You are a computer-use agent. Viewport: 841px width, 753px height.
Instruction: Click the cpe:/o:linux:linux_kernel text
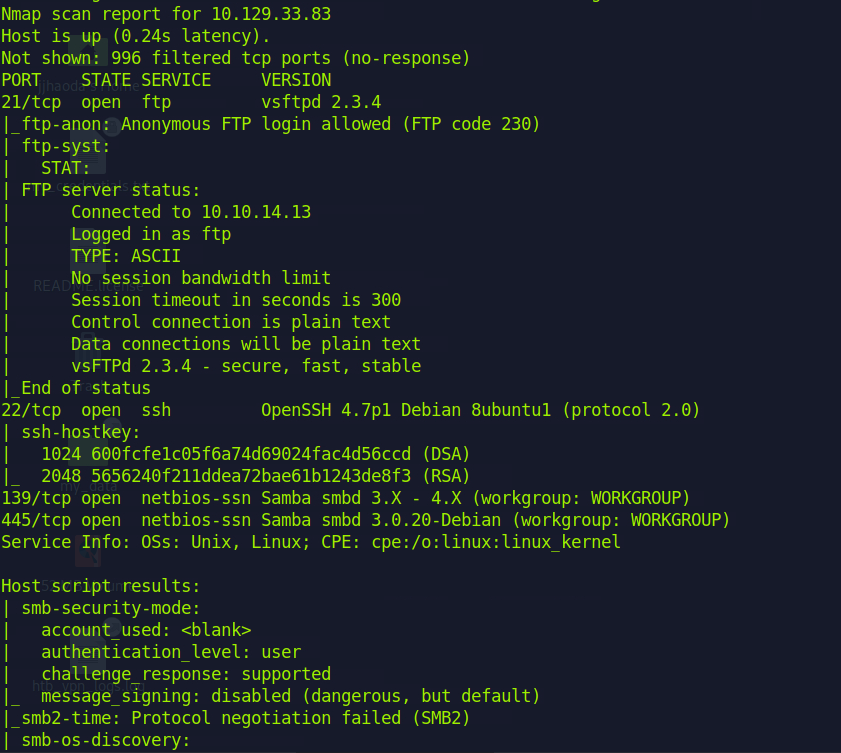pos(496,542)
